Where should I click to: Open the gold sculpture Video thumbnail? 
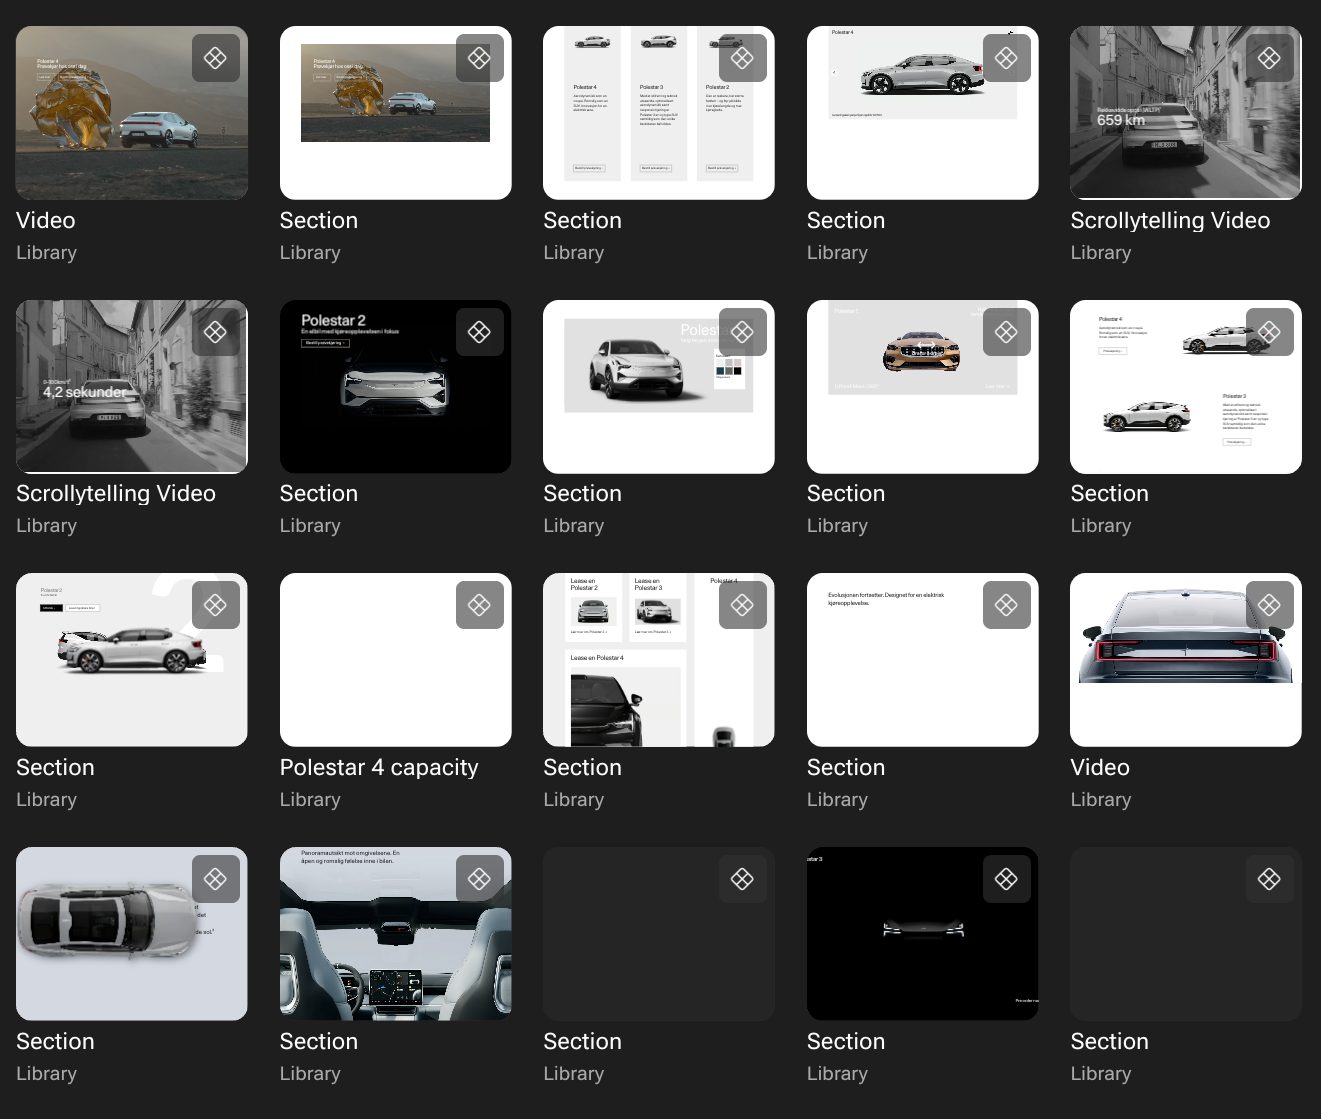click(x=132, y=113)
